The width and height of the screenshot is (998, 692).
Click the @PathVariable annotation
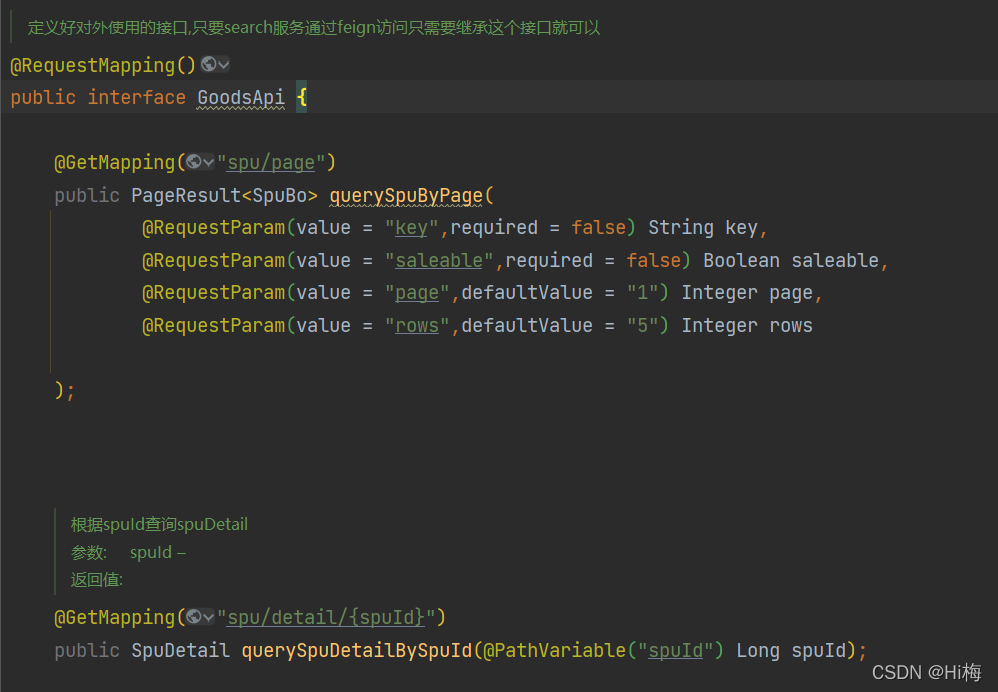coord(554,651)
